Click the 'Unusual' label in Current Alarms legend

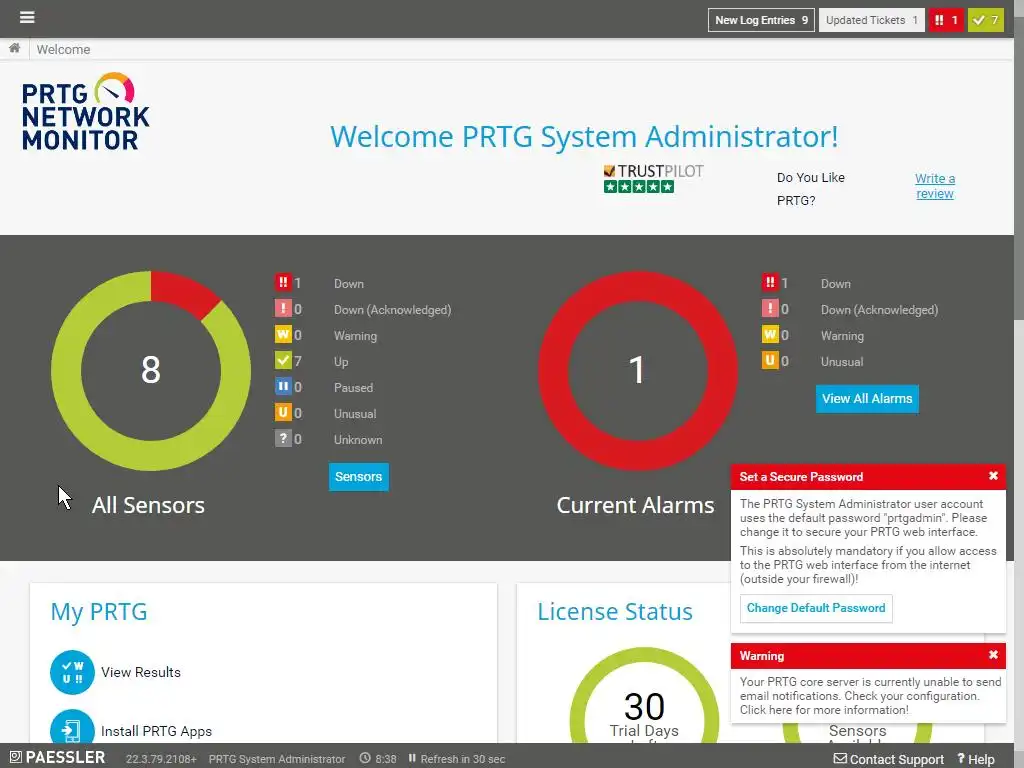click(842, 362)
